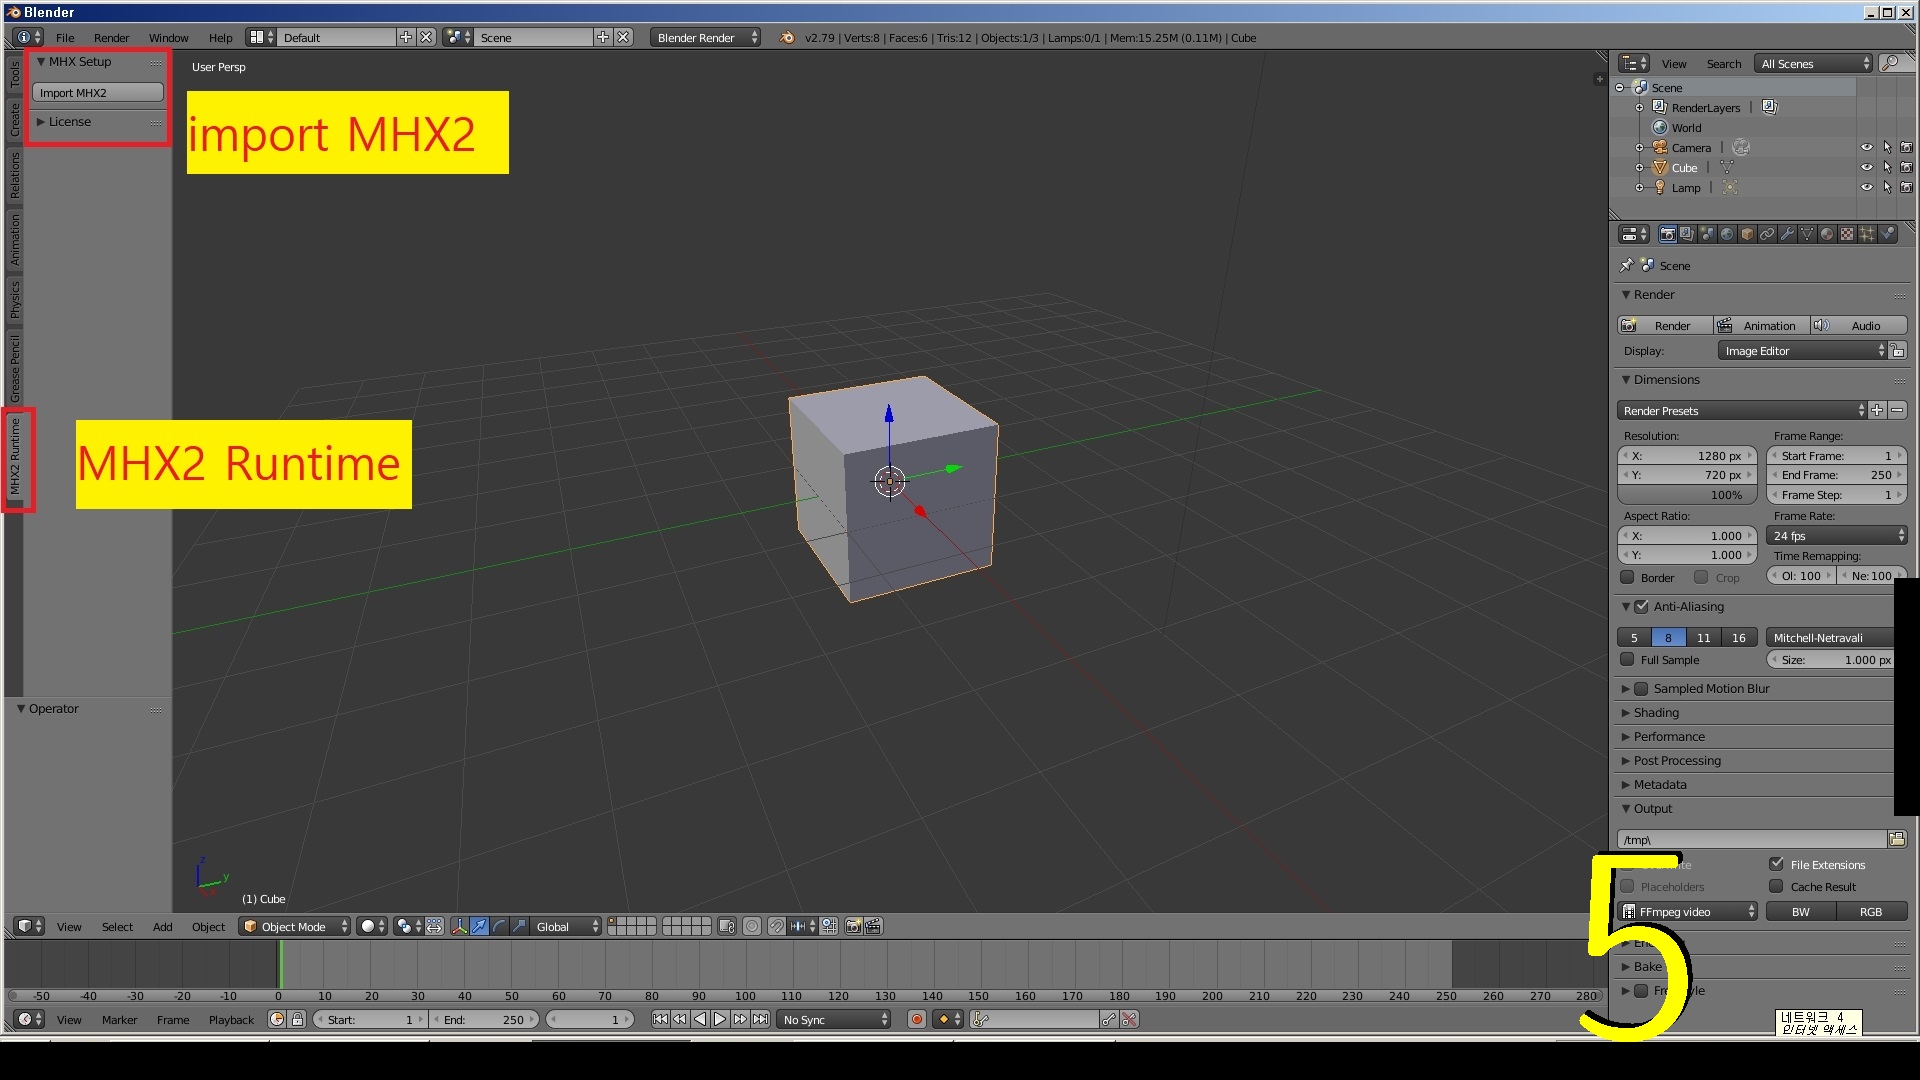Viewport: 1920px width, 1080px height.
Task: Set anti-aliasing samples to 16
Action: (1738, 637)
